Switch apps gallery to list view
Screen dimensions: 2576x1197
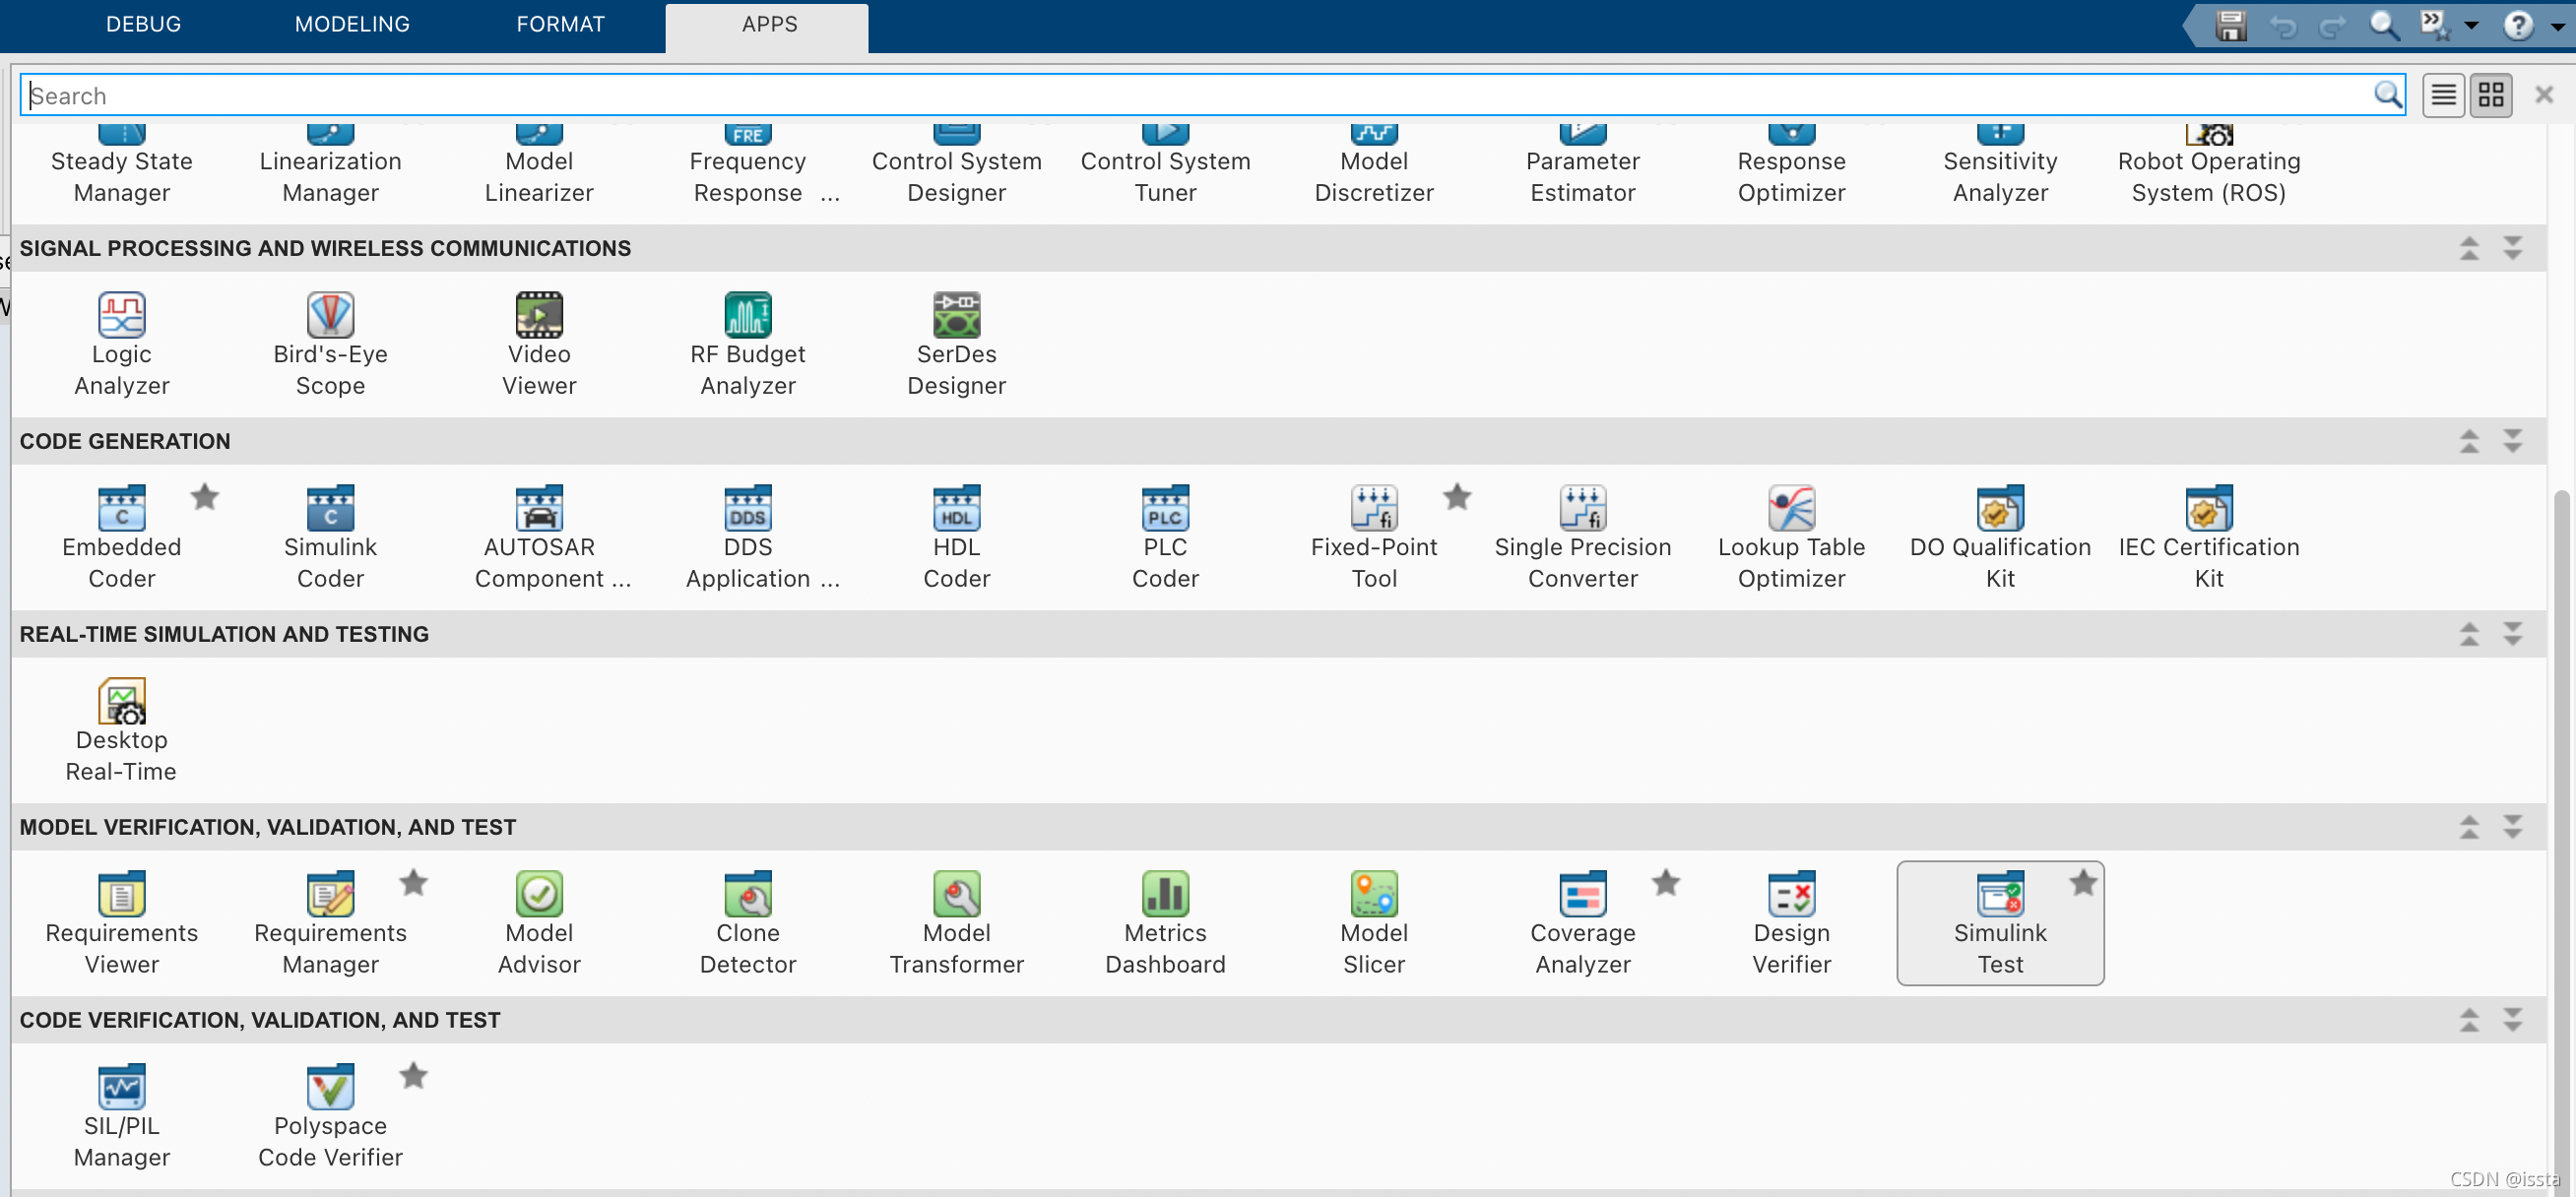pyautogui.click(x=2442, y=96)
